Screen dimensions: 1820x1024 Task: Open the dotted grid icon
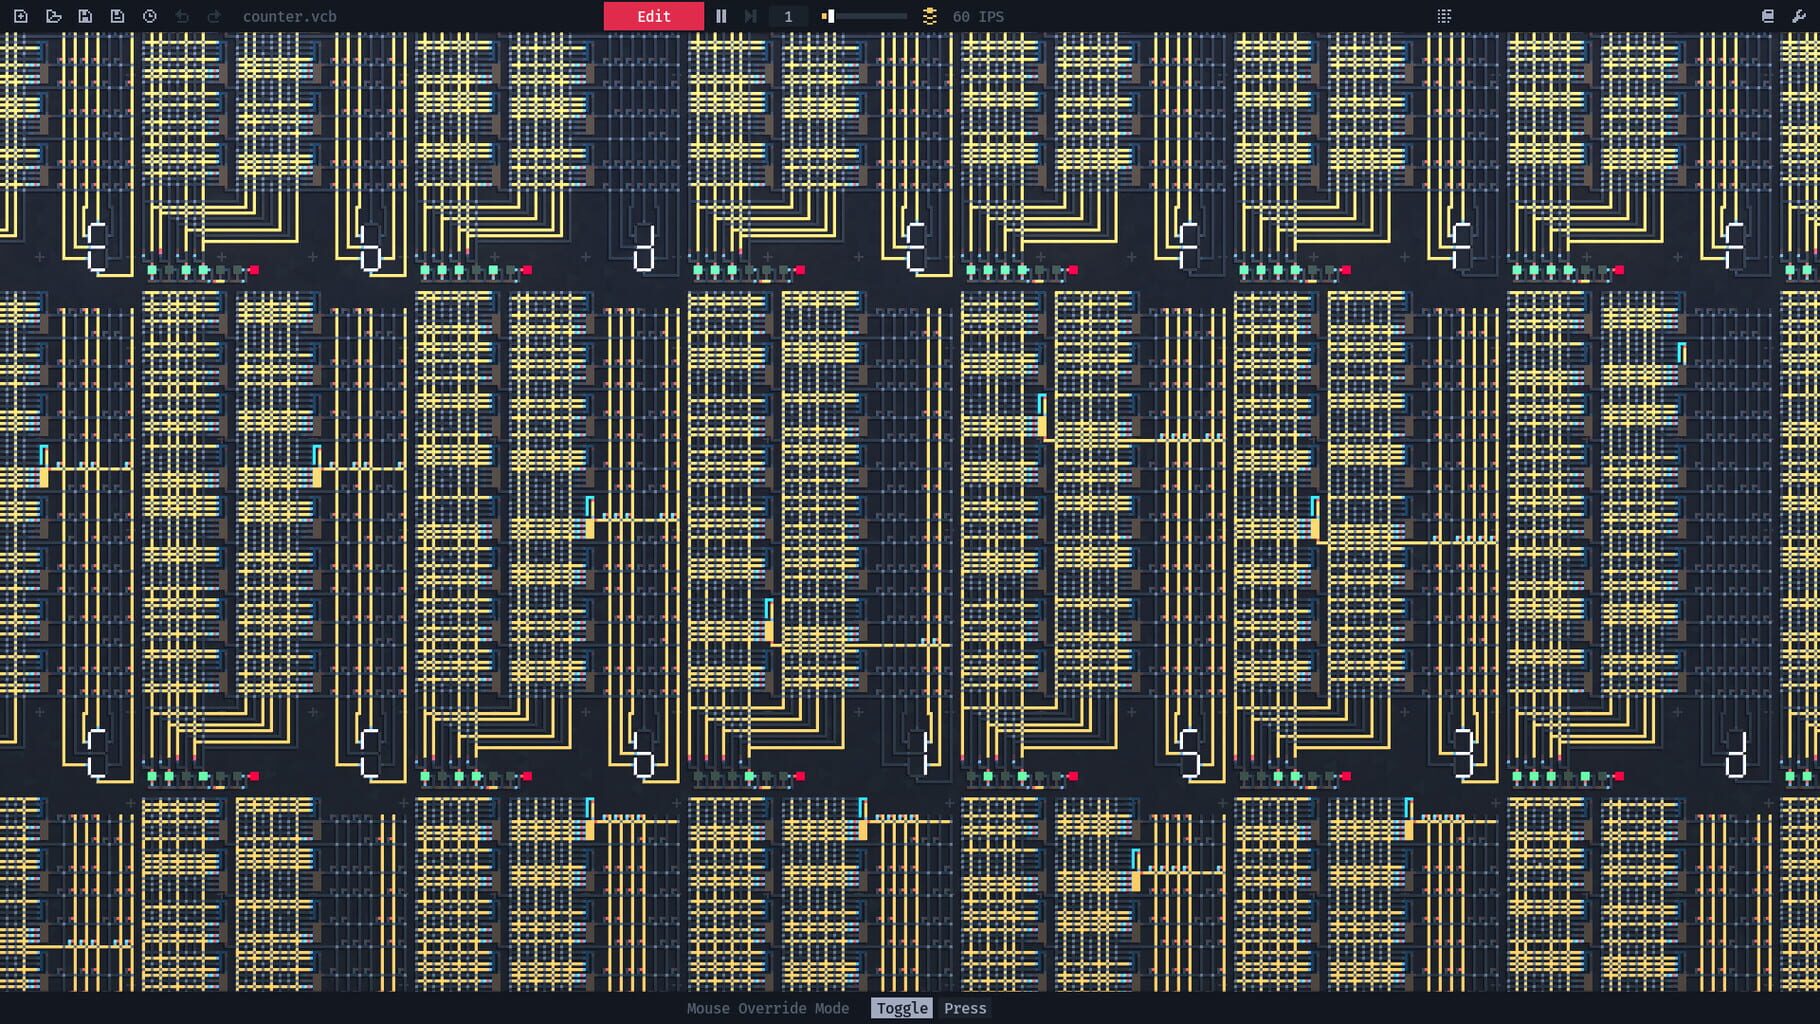(1444, 16)
